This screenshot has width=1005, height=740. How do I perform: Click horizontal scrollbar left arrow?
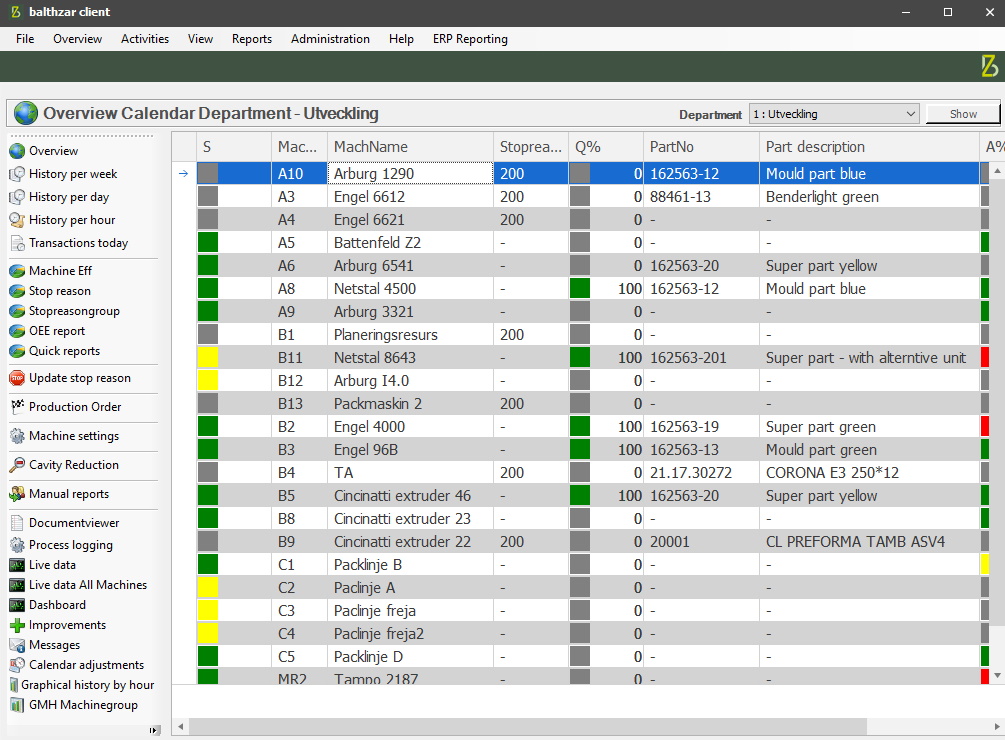(x=181, y=727)
